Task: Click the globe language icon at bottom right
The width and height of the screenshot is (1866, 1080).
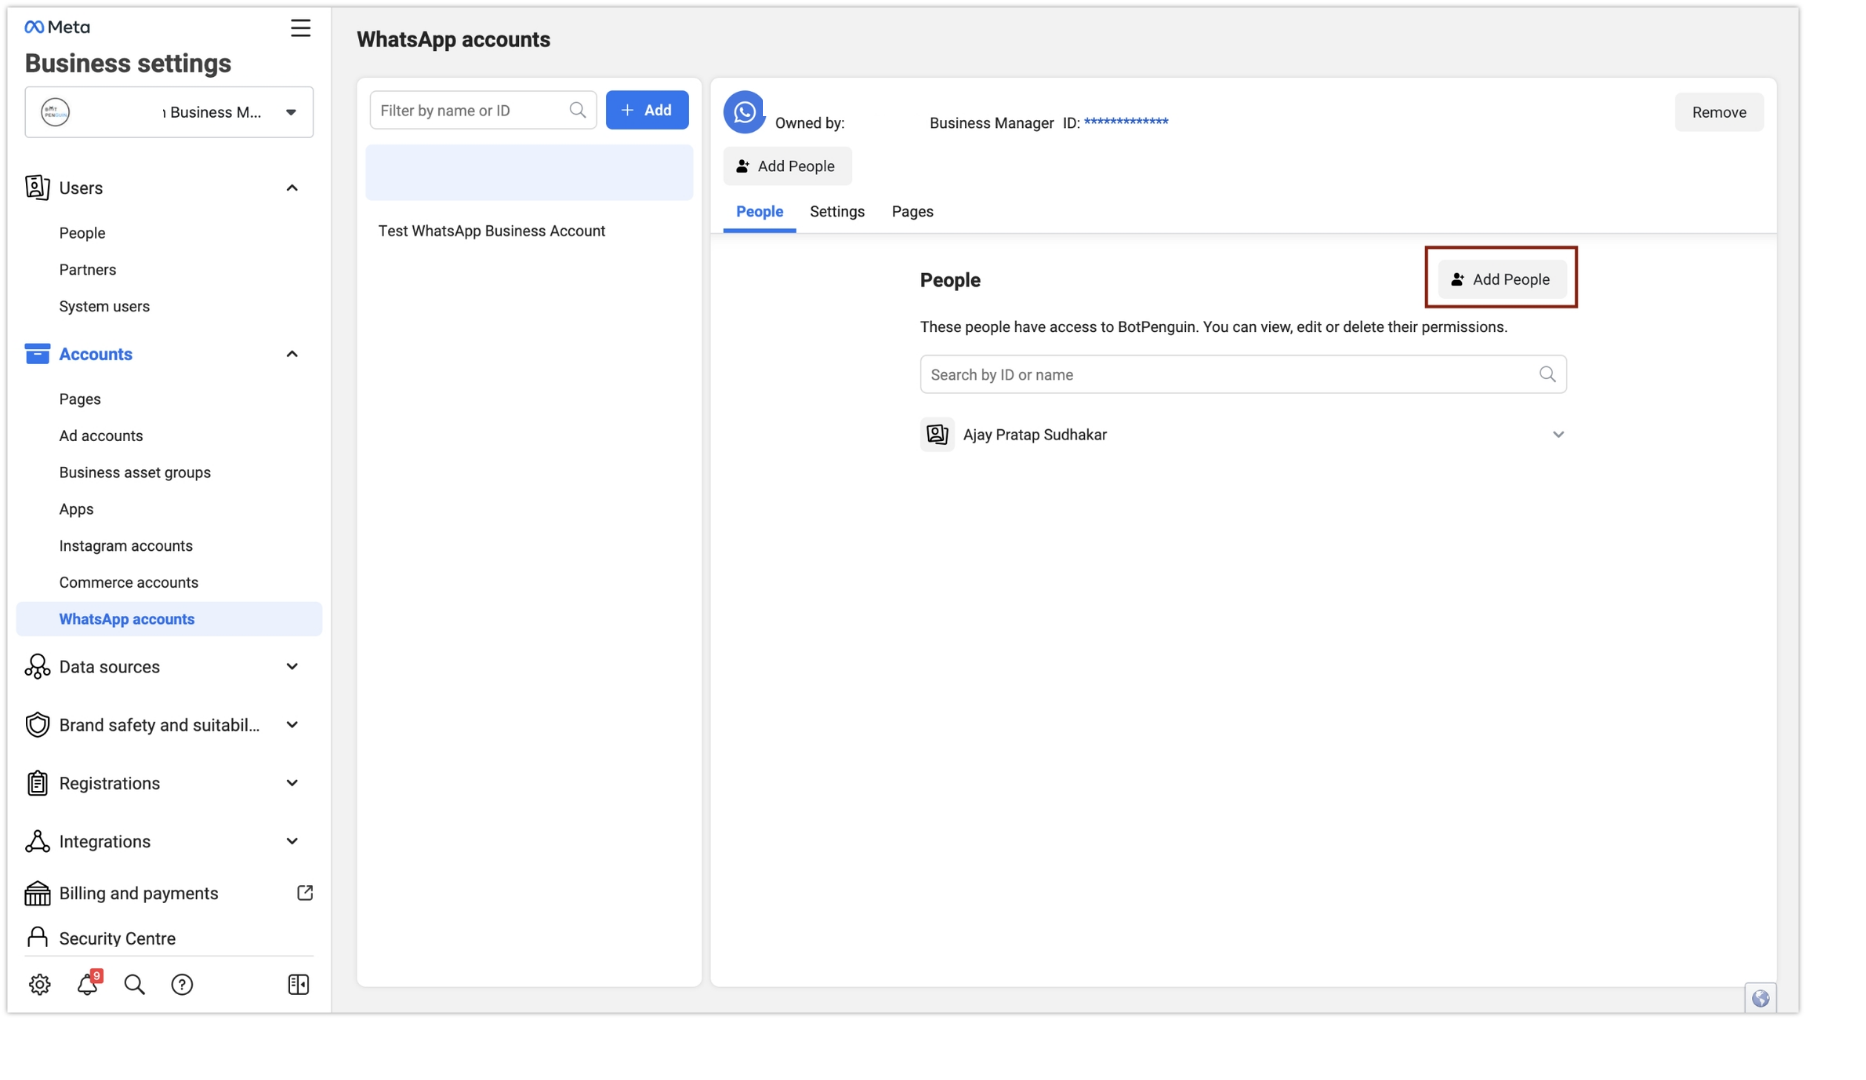Action: pos(1760,997)
